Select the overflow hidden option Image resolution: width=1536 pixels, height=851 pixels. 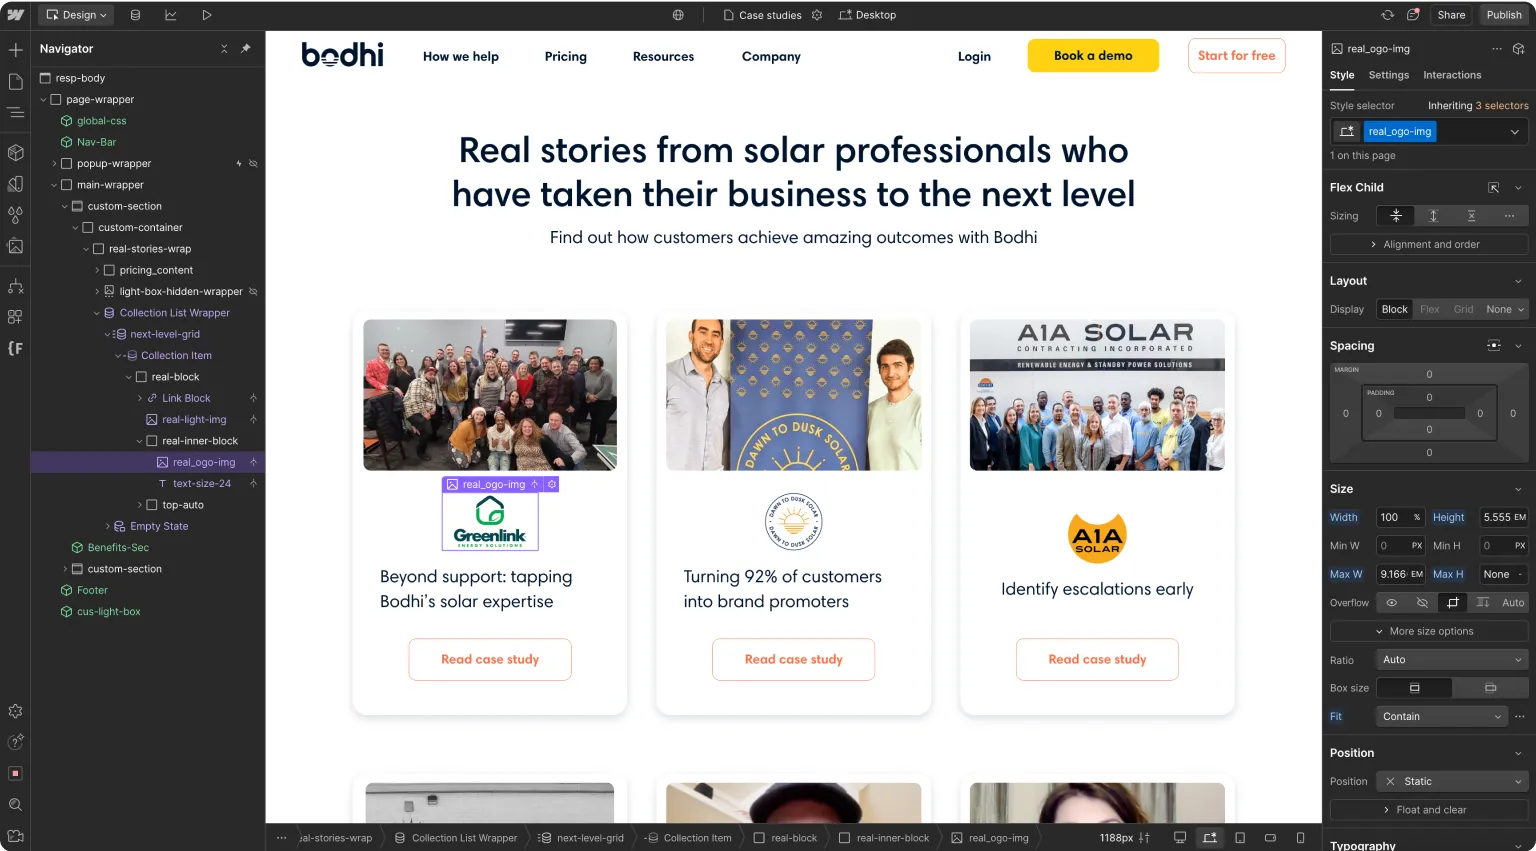pyautogui.click(x=1422, y=602)
